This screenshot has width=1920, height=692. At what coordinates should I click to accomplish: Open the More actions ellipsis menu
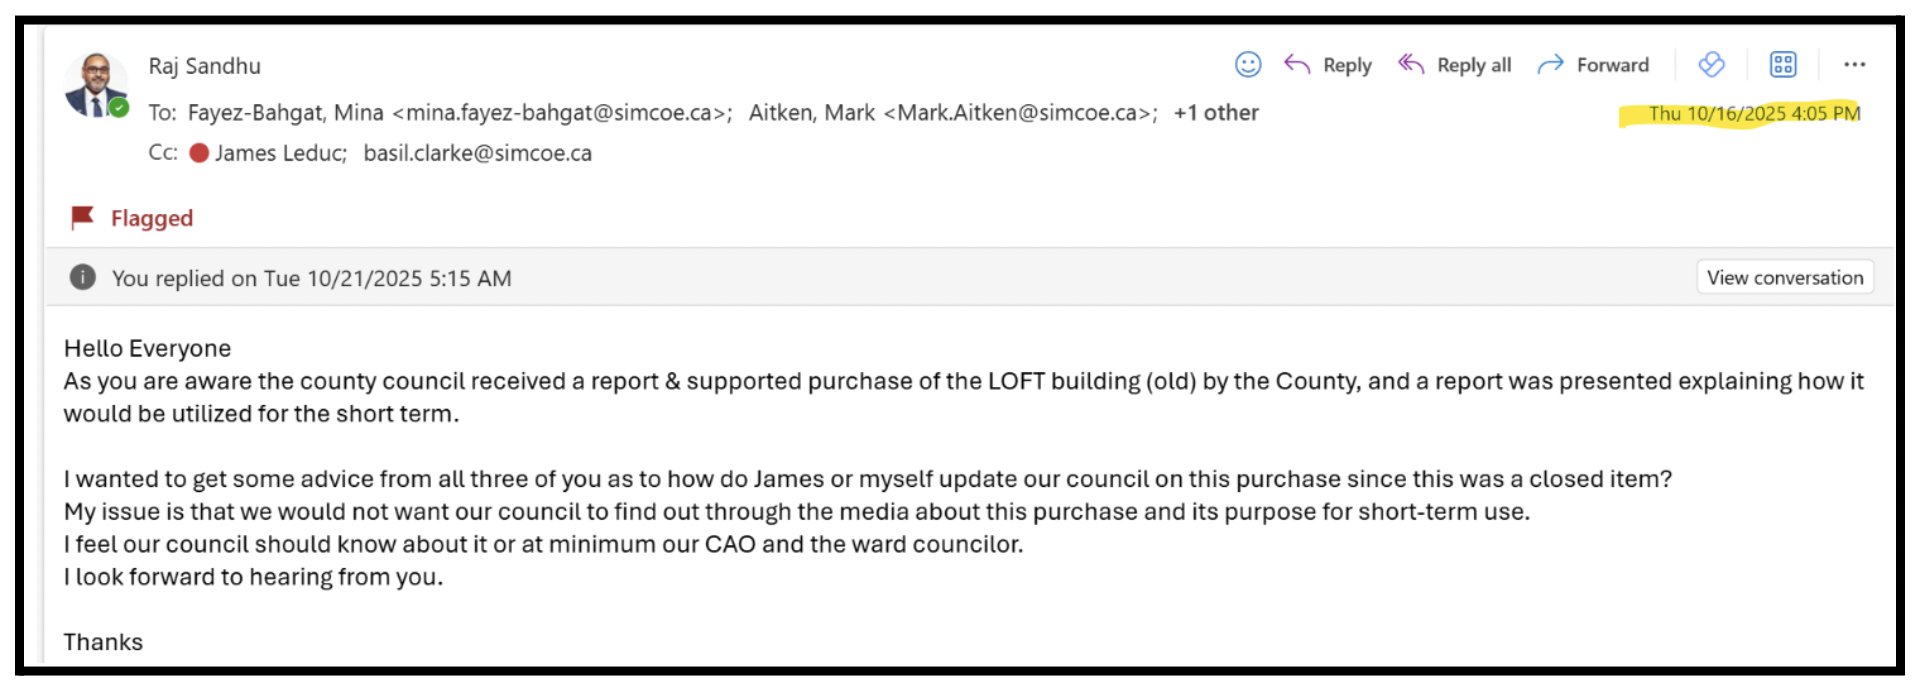tap(1855, 65)
